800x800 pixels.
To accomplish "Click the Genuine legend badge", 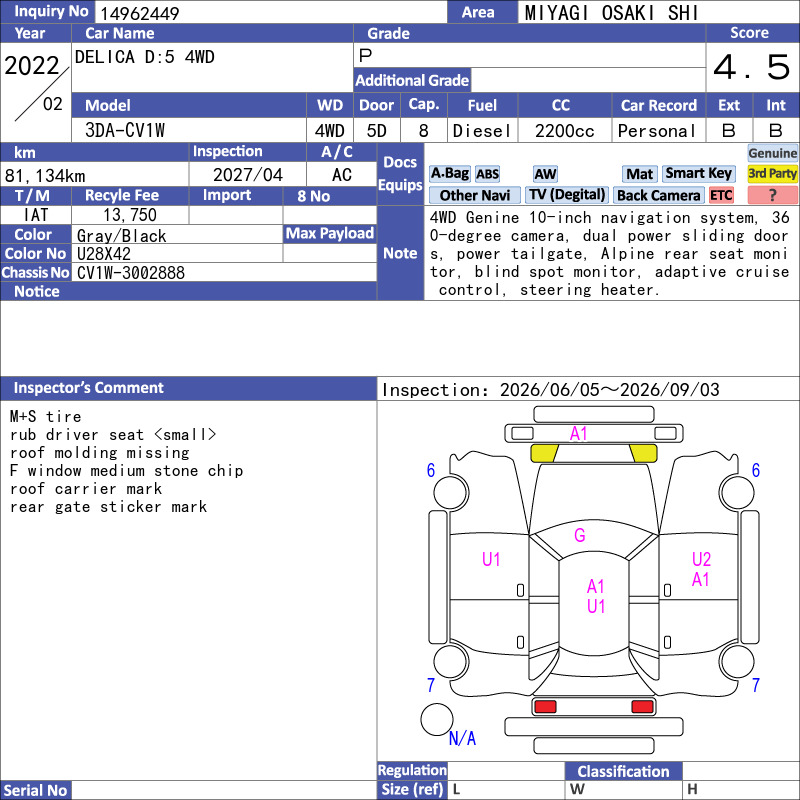I will [772, 153].
